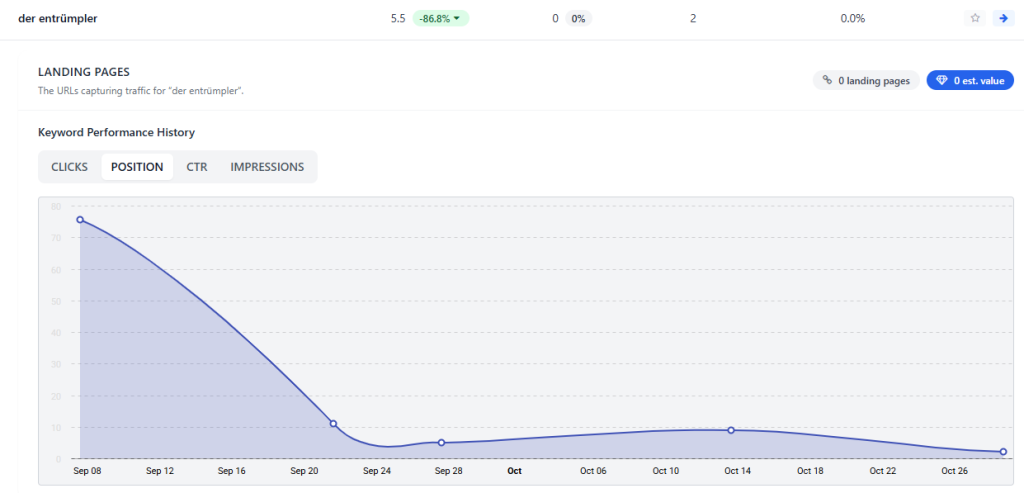Open the IMPRESSIONS tab

click(267, 167)
